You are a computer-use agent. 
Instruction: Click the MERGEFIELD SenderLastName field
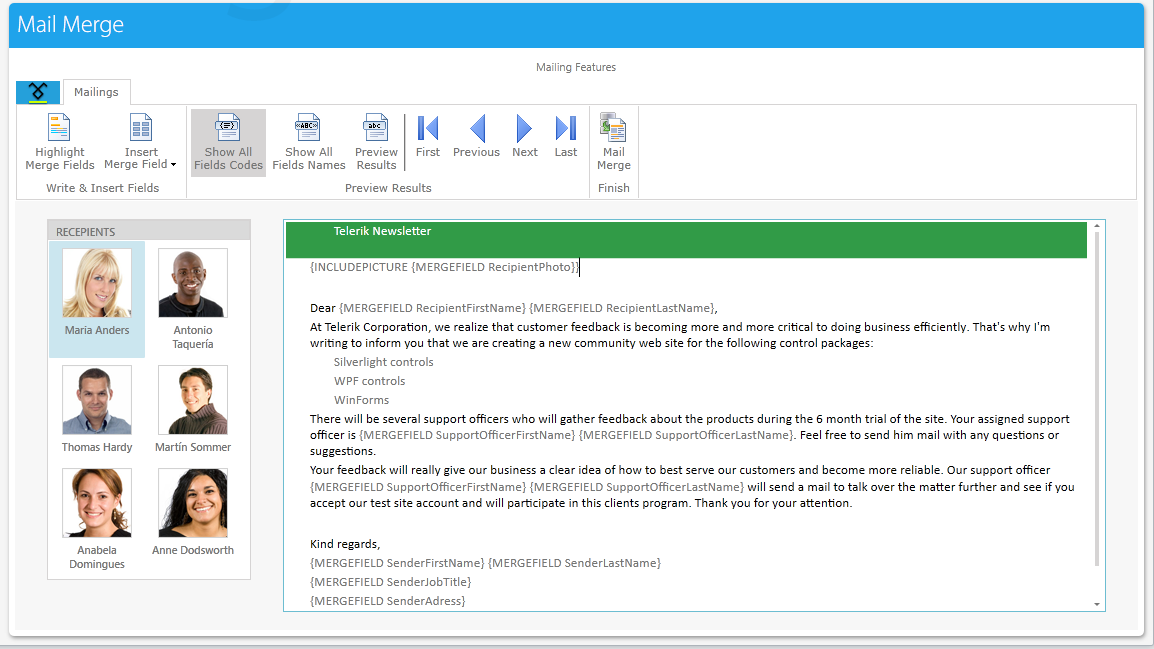click(575, 563)
